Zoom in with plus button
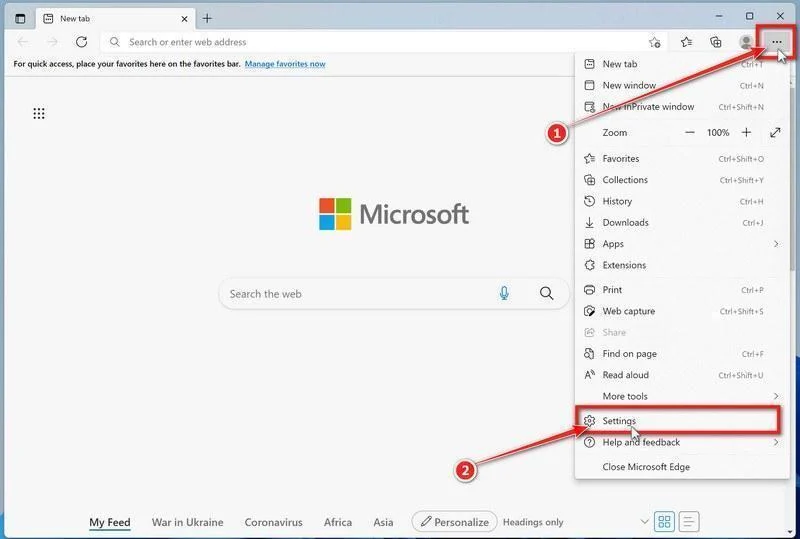The image size is (800, 539). (x=746, y=133)
